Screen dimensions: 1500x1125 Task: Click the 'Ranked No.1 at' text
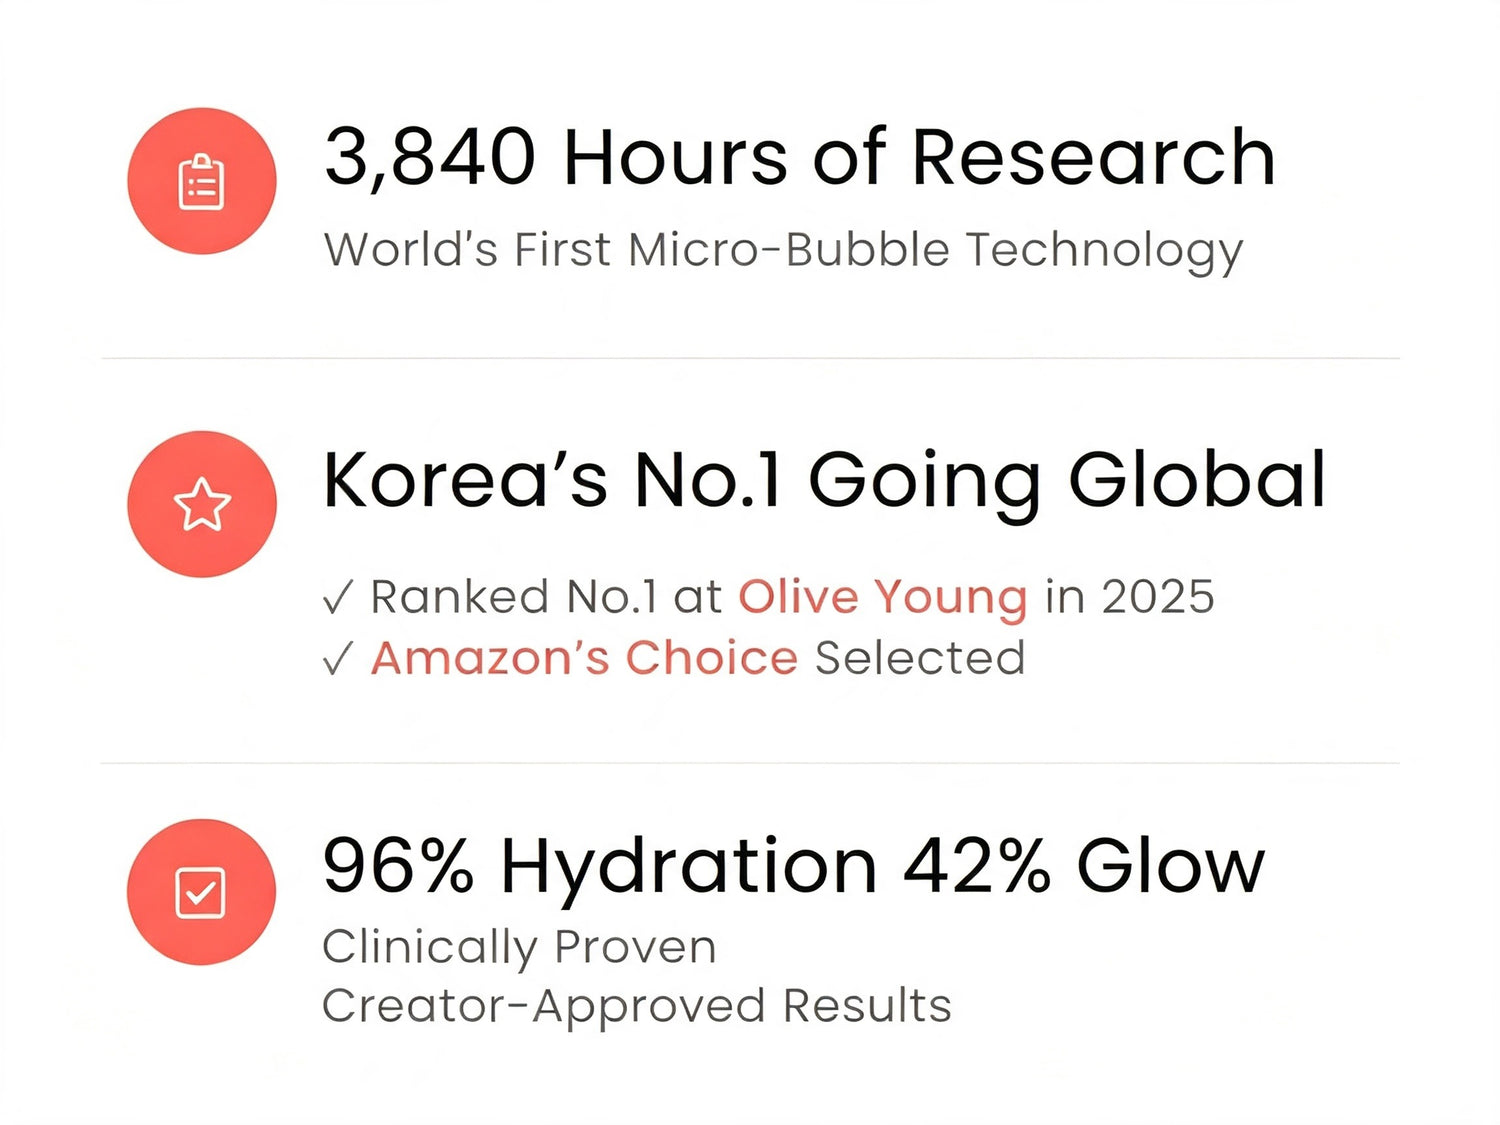coord(546,597)
